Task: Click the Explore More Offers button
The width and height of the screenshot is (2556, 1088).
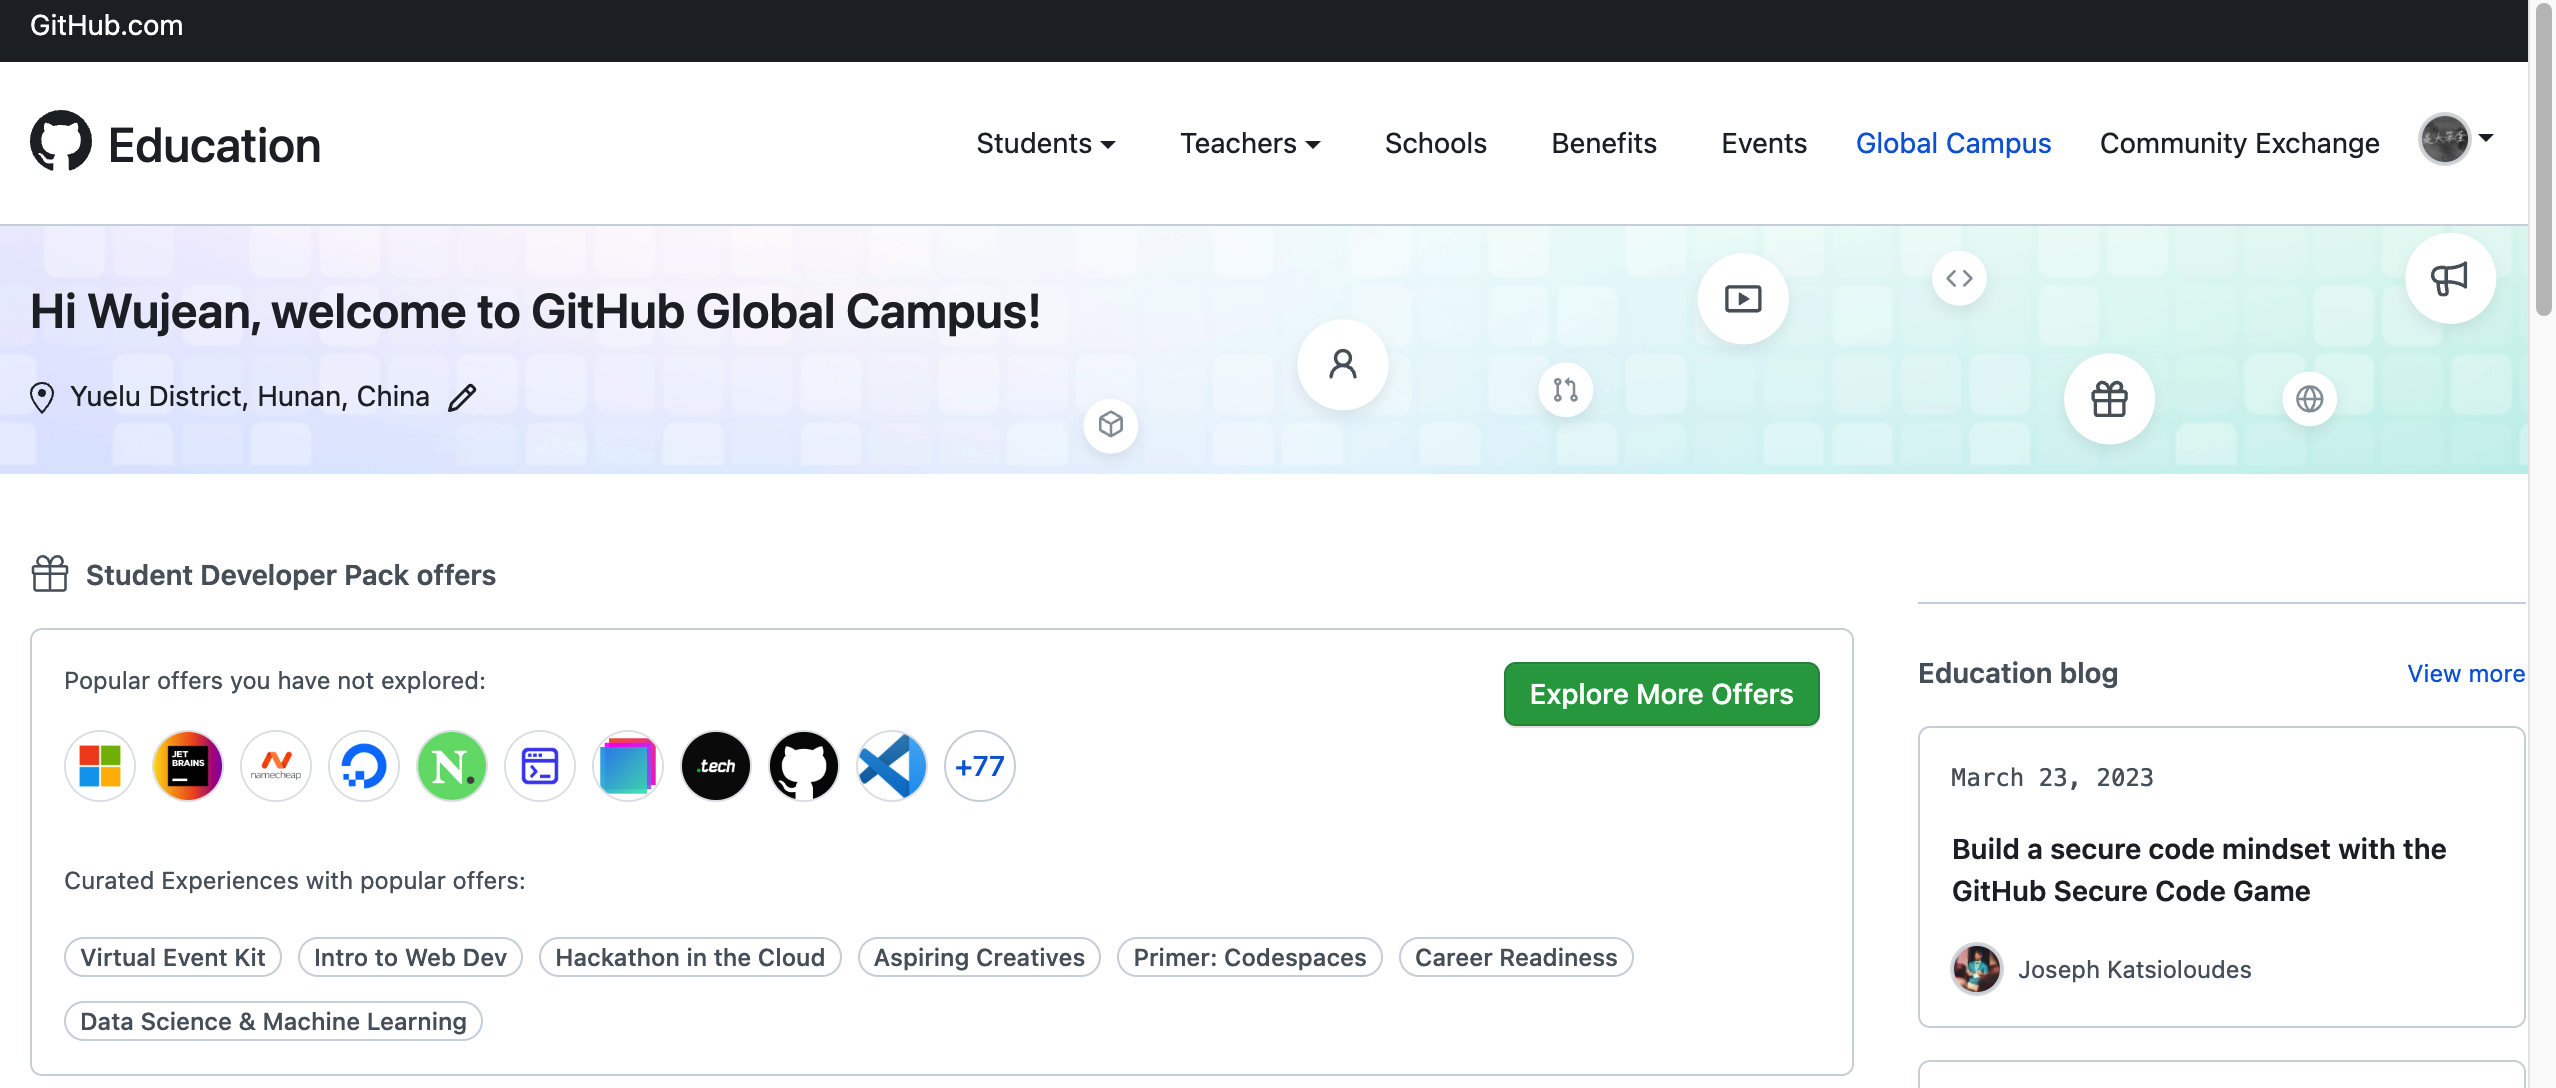Action: (1661, 694)
